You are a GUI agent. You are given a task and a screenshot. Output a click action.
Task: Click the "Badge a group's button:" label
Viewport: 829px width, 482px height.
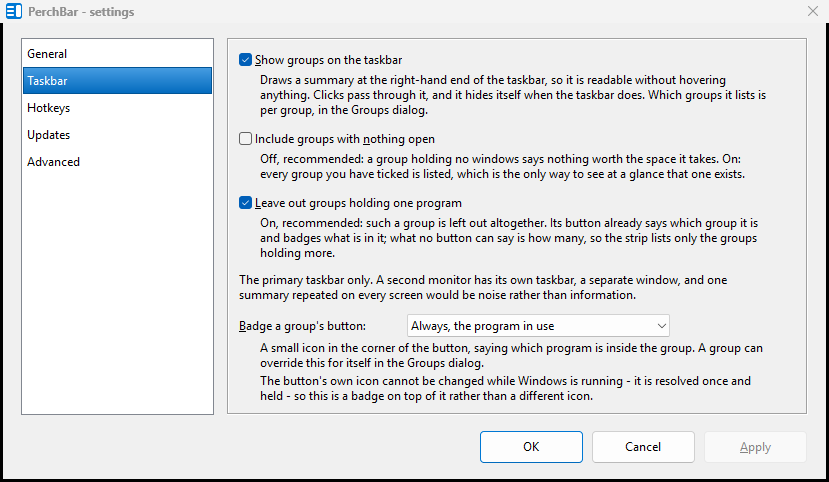click(x=302, y=326)
